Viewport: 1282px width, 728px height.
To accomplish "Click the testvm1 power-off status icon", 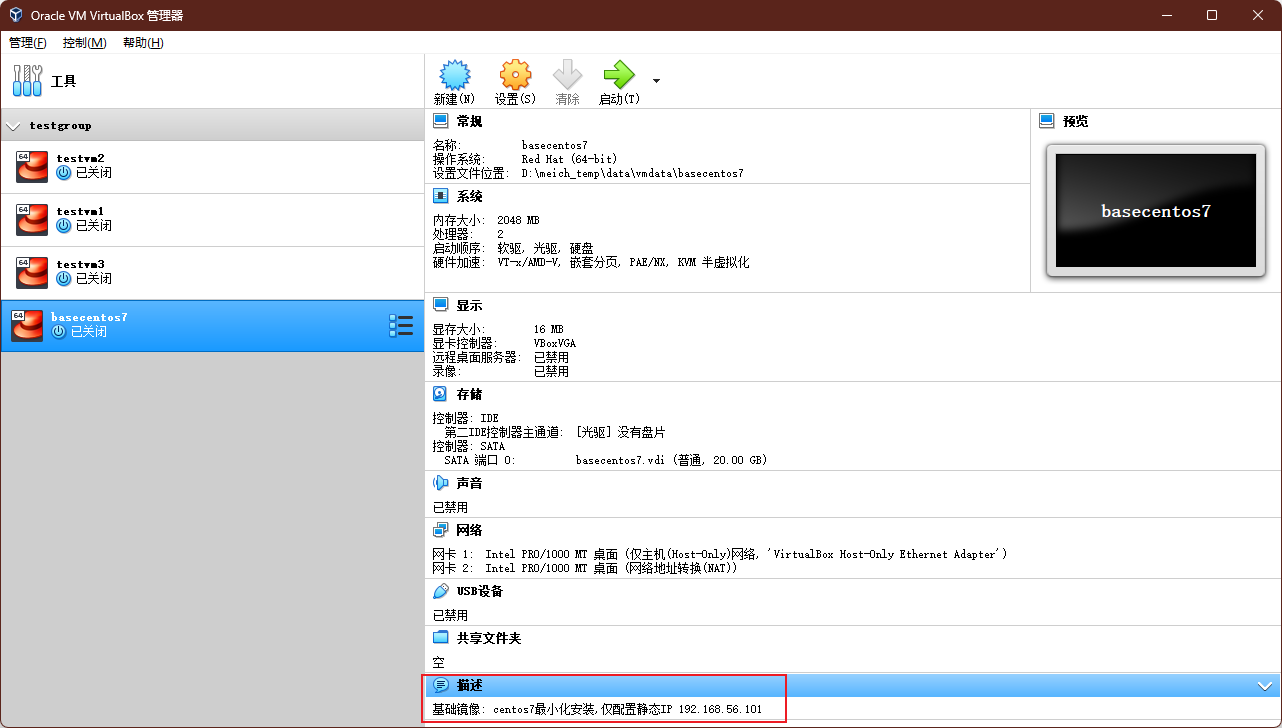I will click(x=64, y=225).
